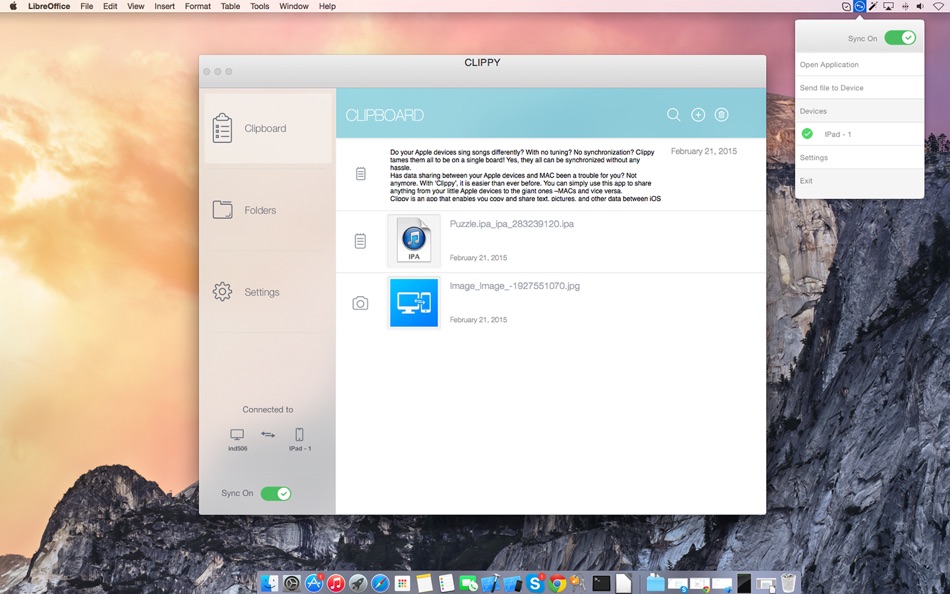
Task: Click the copied text paragraph entry
Action: point(525,175)
